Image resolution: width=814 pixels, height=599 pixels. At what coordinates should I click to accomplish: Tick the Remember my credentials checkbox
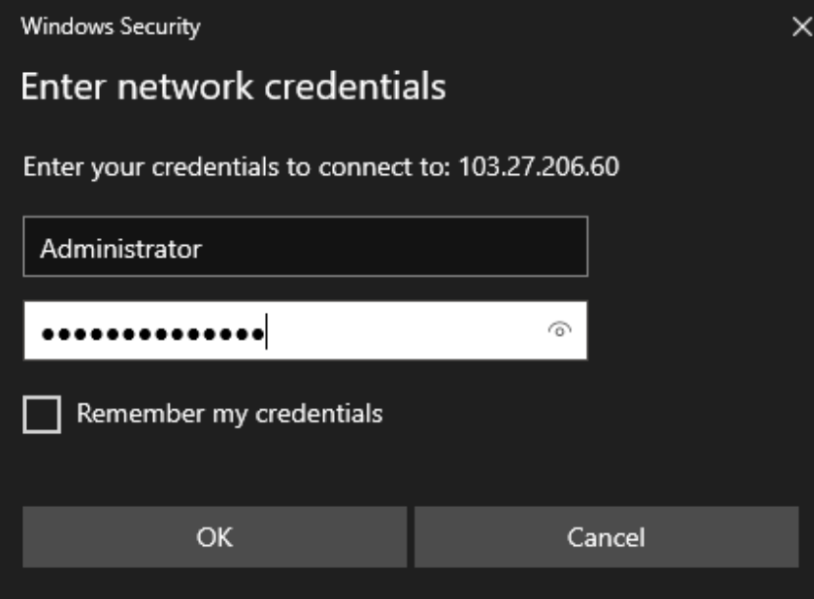(x=42, y=414)
